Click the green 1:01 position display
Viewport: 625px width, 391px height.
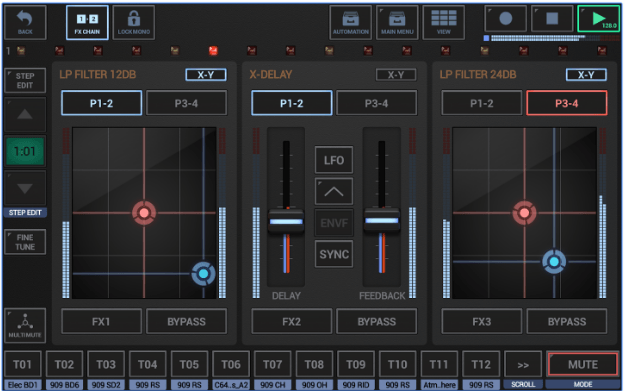[x=25, y=151]
